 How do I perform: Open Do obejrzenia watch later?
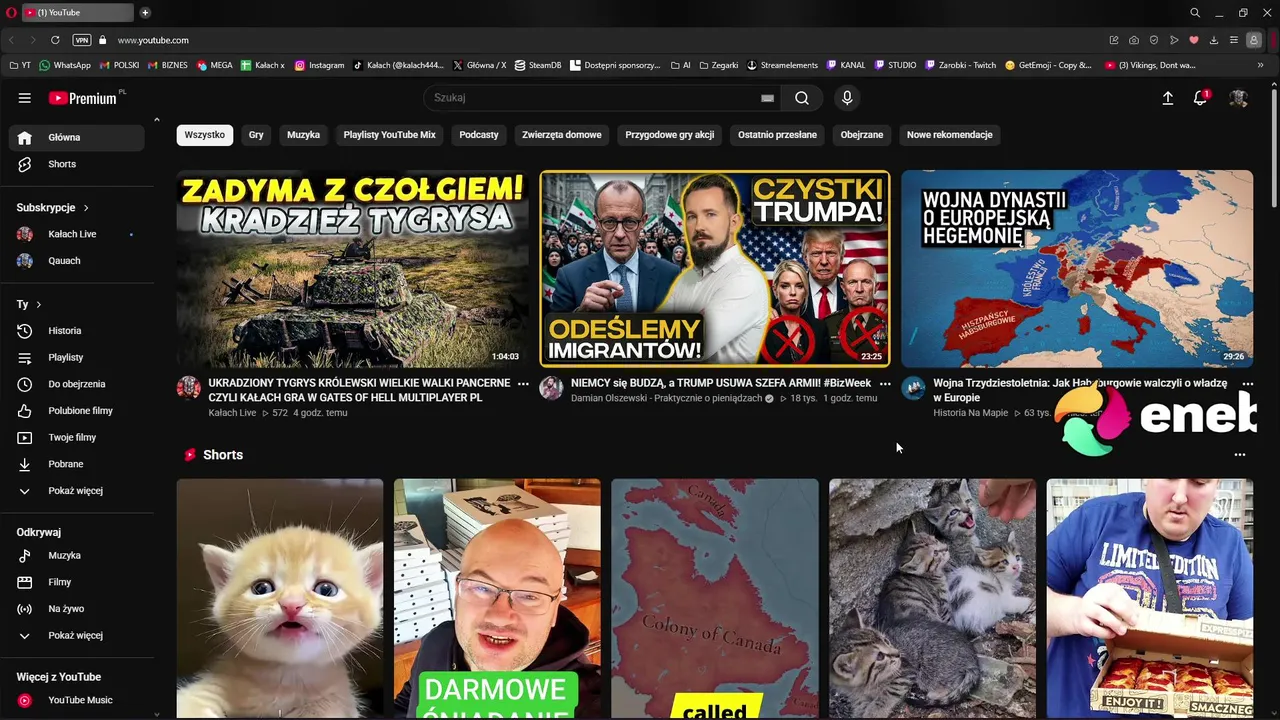point(76,384)
